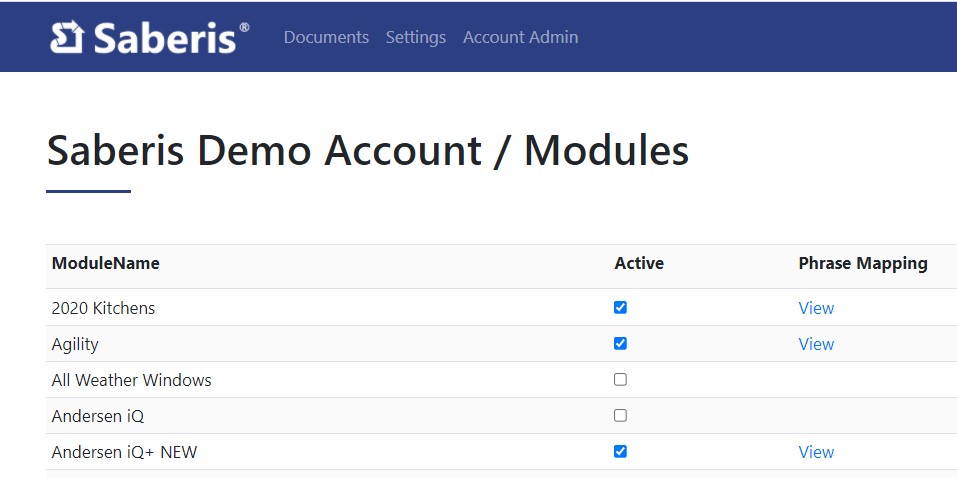
Task: View phrase mapping for 2020 Kitchens
Action: point(815,308)
